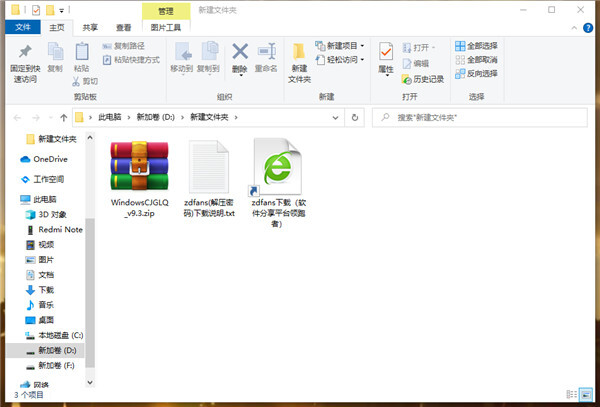Screen dimensions: 600x407
Task: Click the History (历史记录) icon
Action: coord(406,79)
